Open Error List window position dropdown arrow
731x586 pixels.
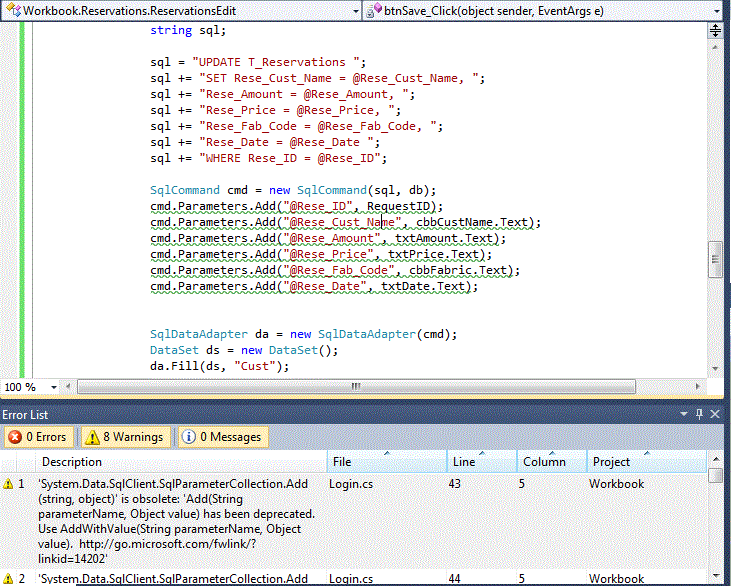(x=686, y=414)
